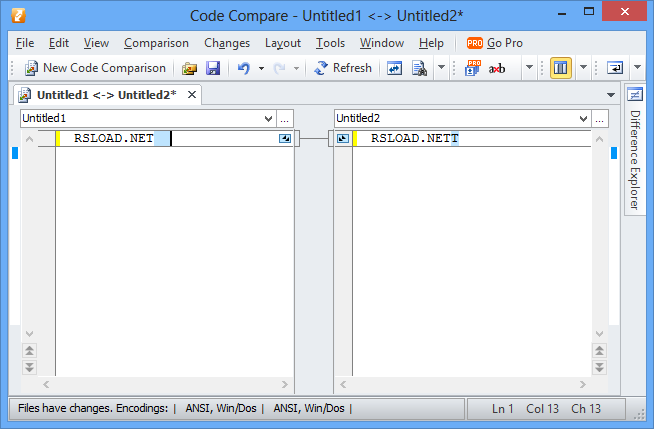Screen dimensions: 654x429
Task: Click the greyed redo arrow icon
Action: 279,68
